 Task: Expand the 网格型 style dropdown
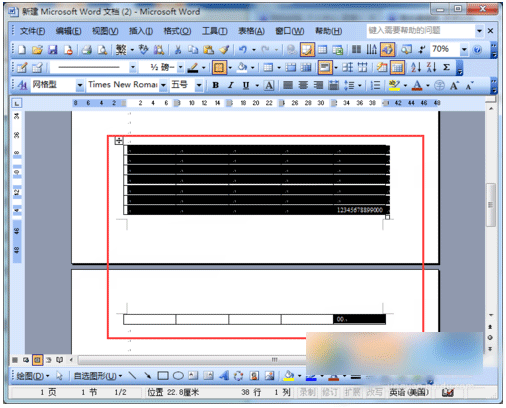pos(80,85)
